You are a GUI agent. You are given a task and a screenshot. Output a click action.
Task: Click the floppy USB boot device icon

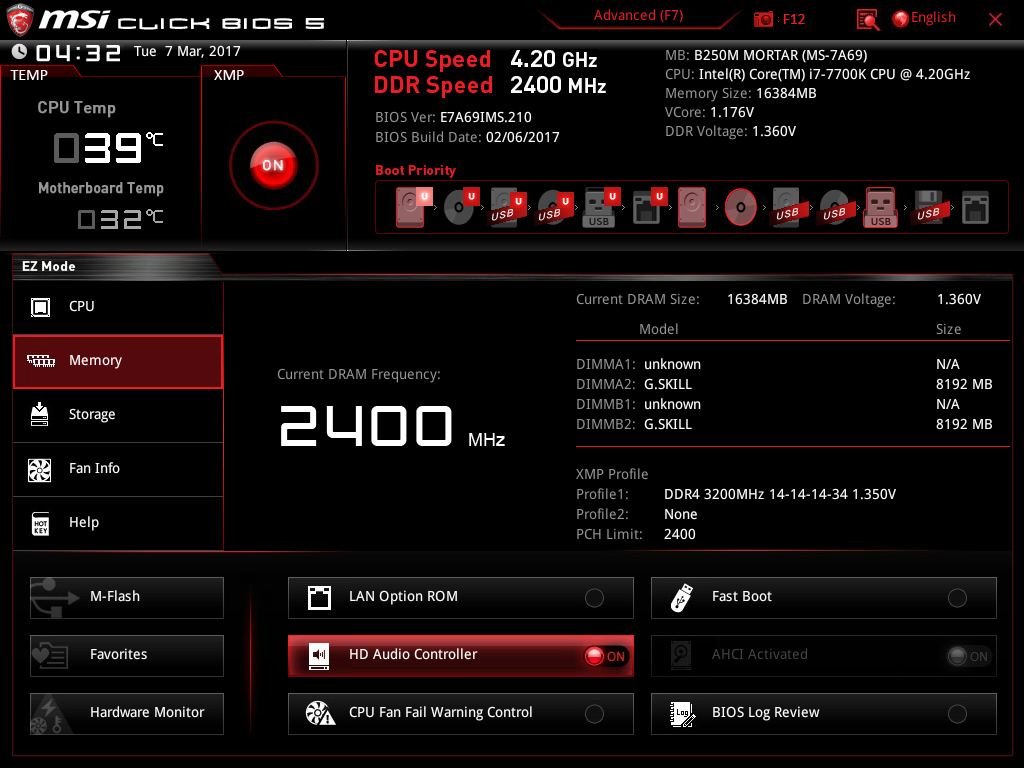click(x=927, y=208)
